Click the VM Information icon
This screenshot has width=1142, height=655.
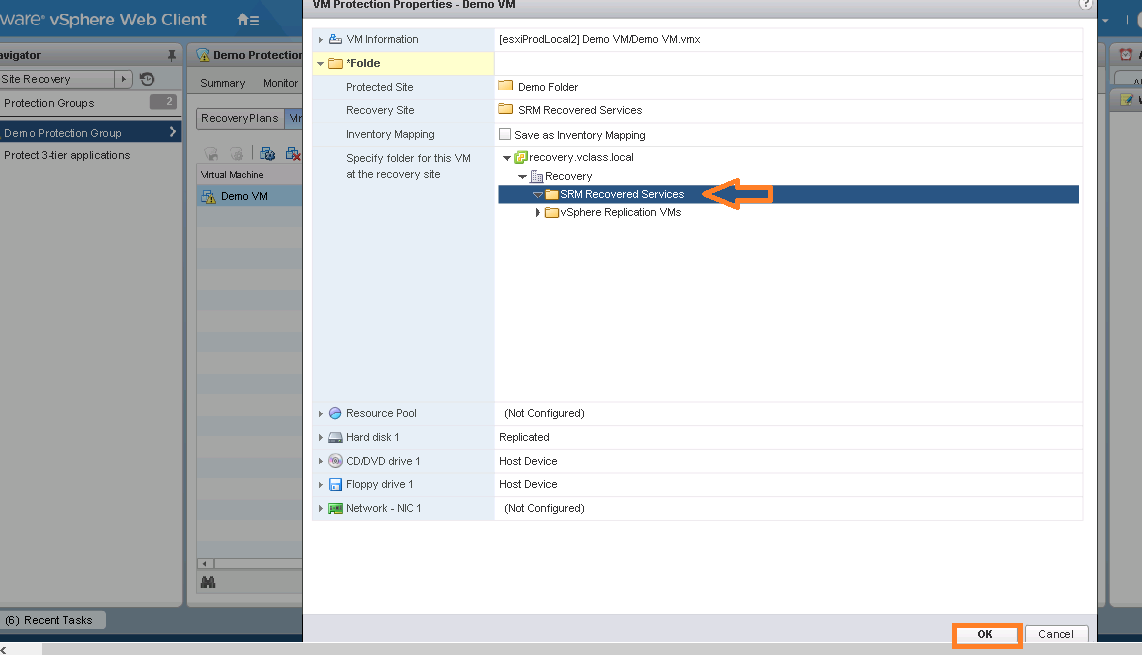tap(335, 39)
